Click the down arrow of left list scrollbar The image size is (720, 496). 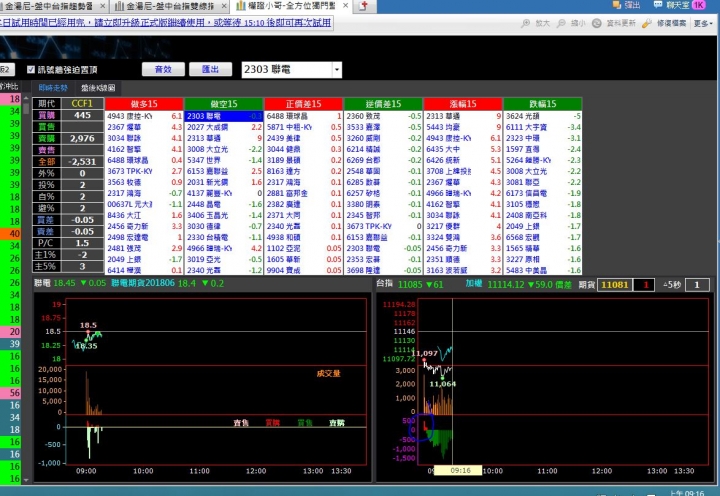(x=26, y=479)
